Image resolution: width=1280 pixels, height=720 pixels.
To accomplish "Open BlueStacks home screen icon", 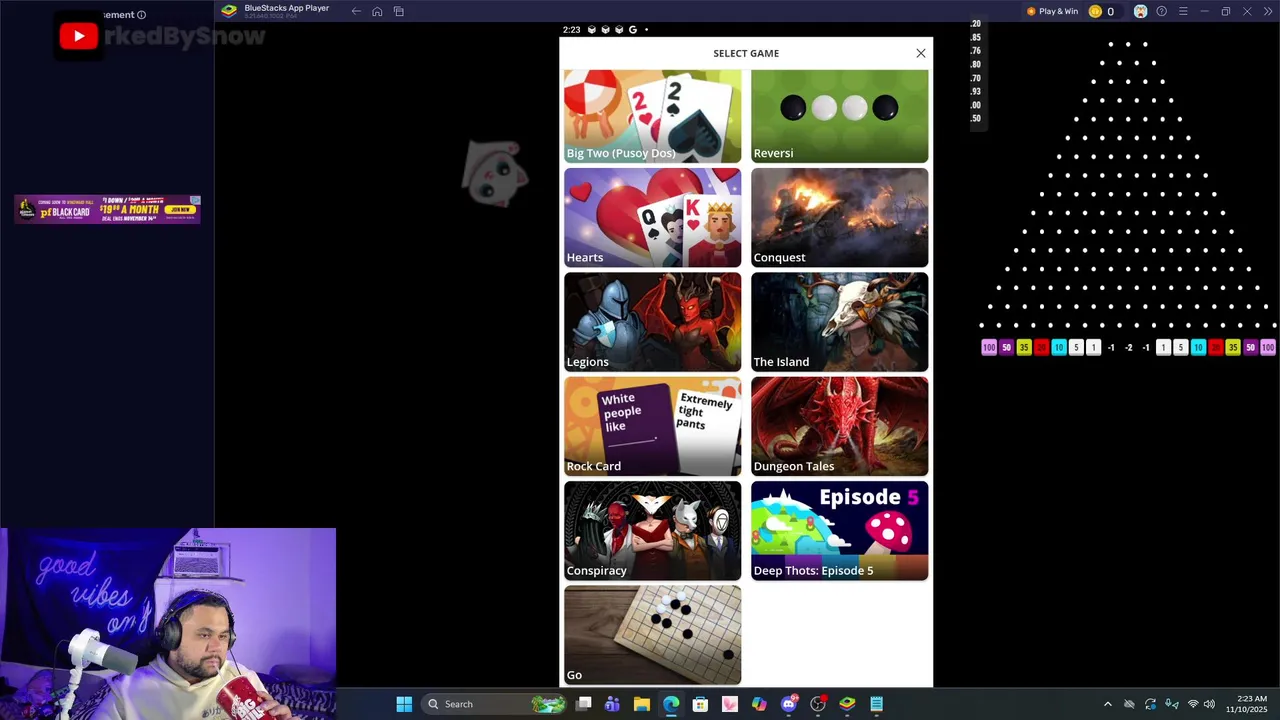I will click(377, 11).
